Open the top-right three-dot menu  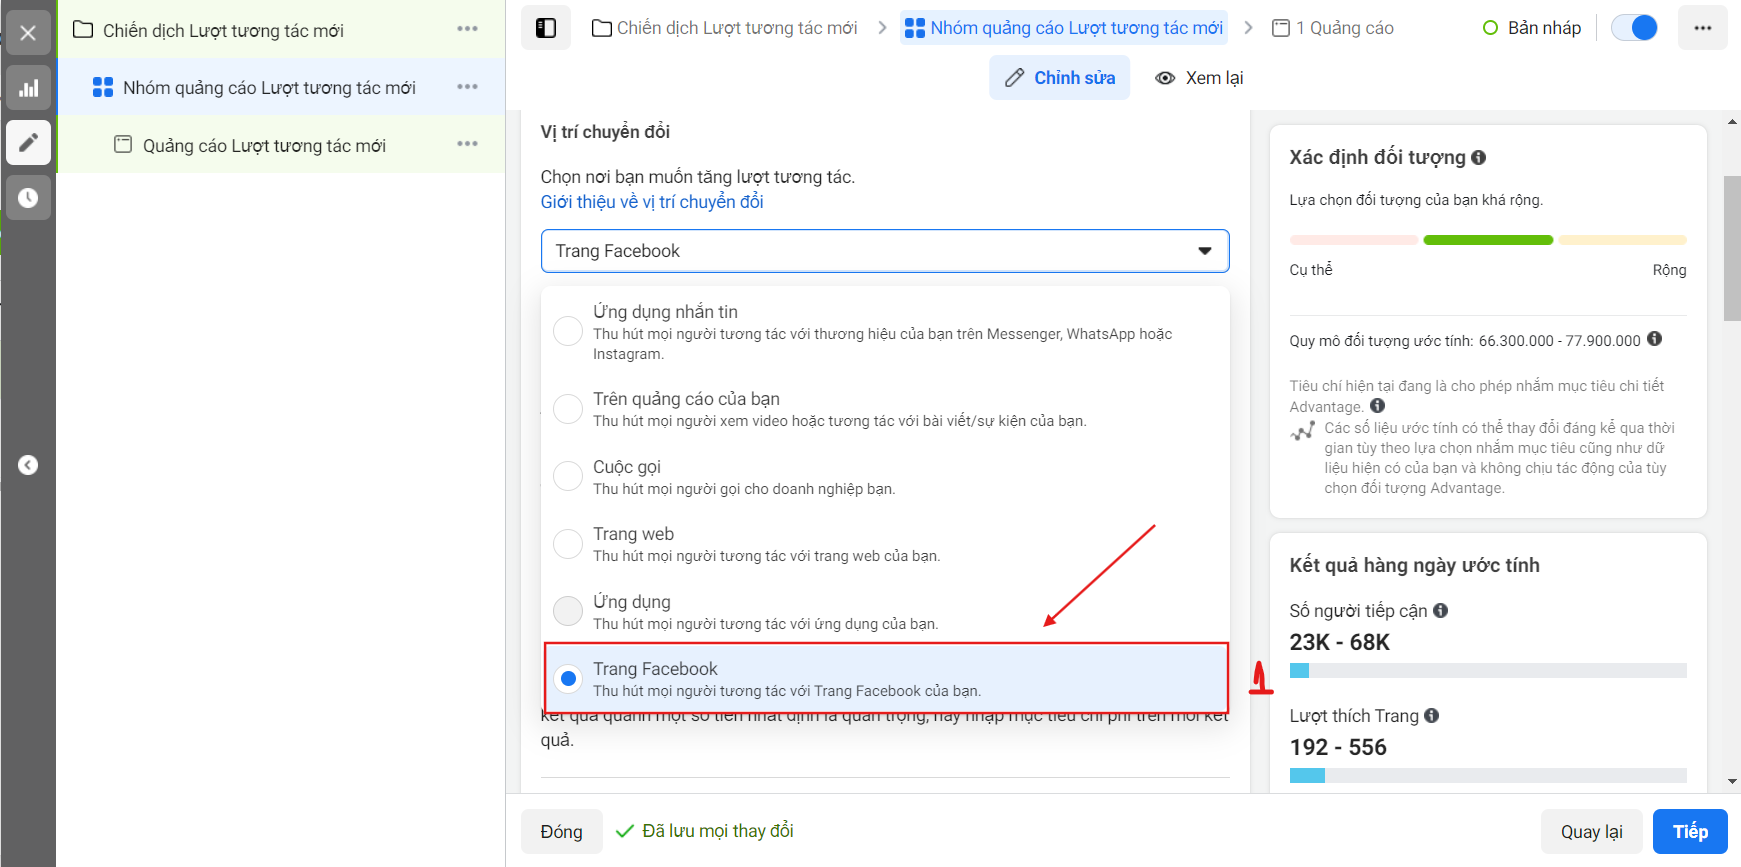click(1703, 28)
